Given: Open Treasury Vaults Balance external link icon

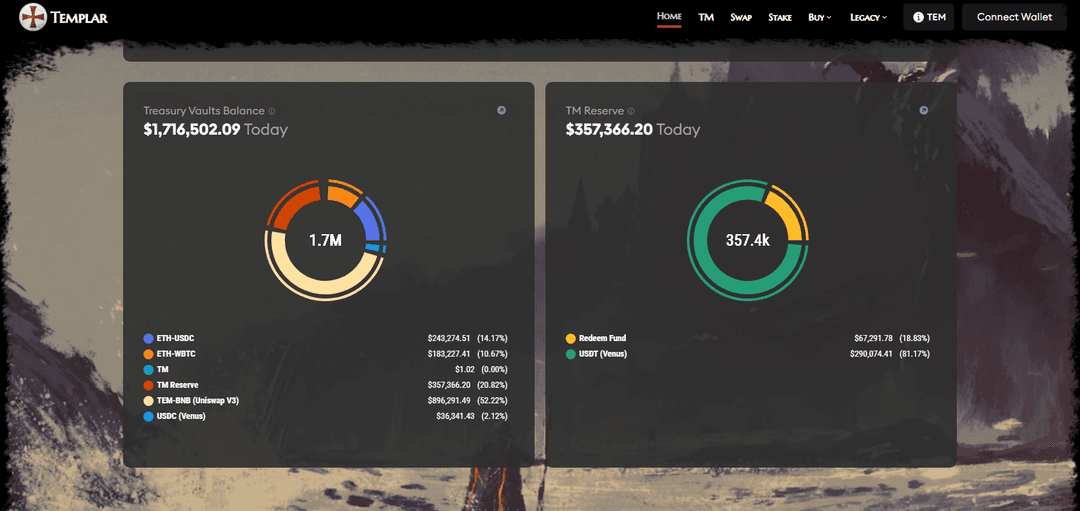Looking at the screenshot, I should pyautogui.click(x=502, y=110).
